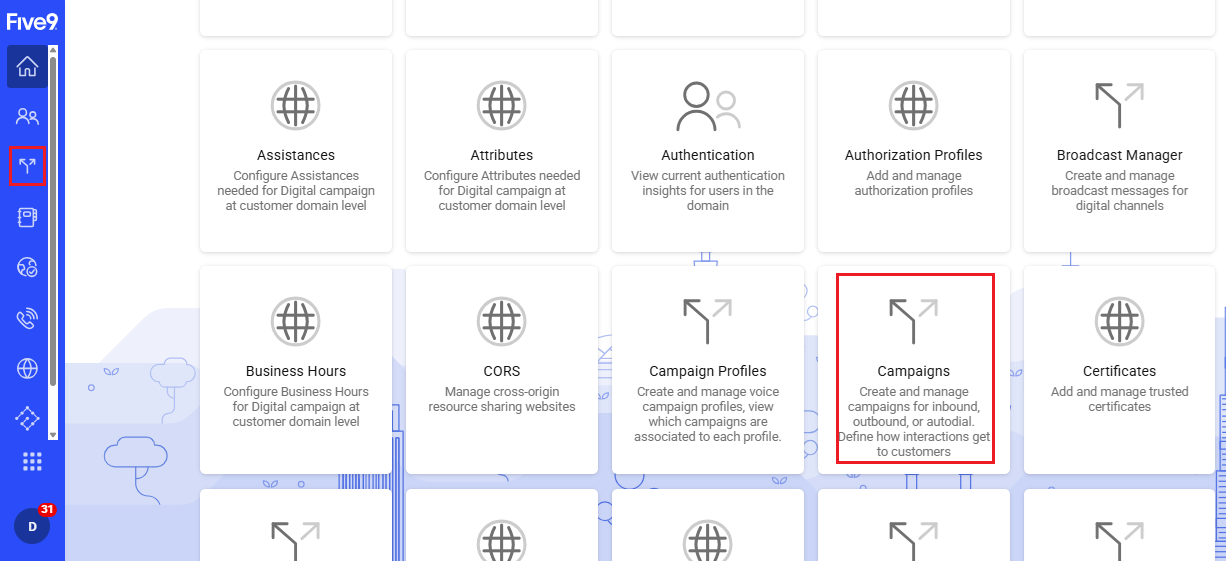Click the arrow icon on Campaigns card
This screenshot has height=561, width=1226.
[x=913, y=321]
